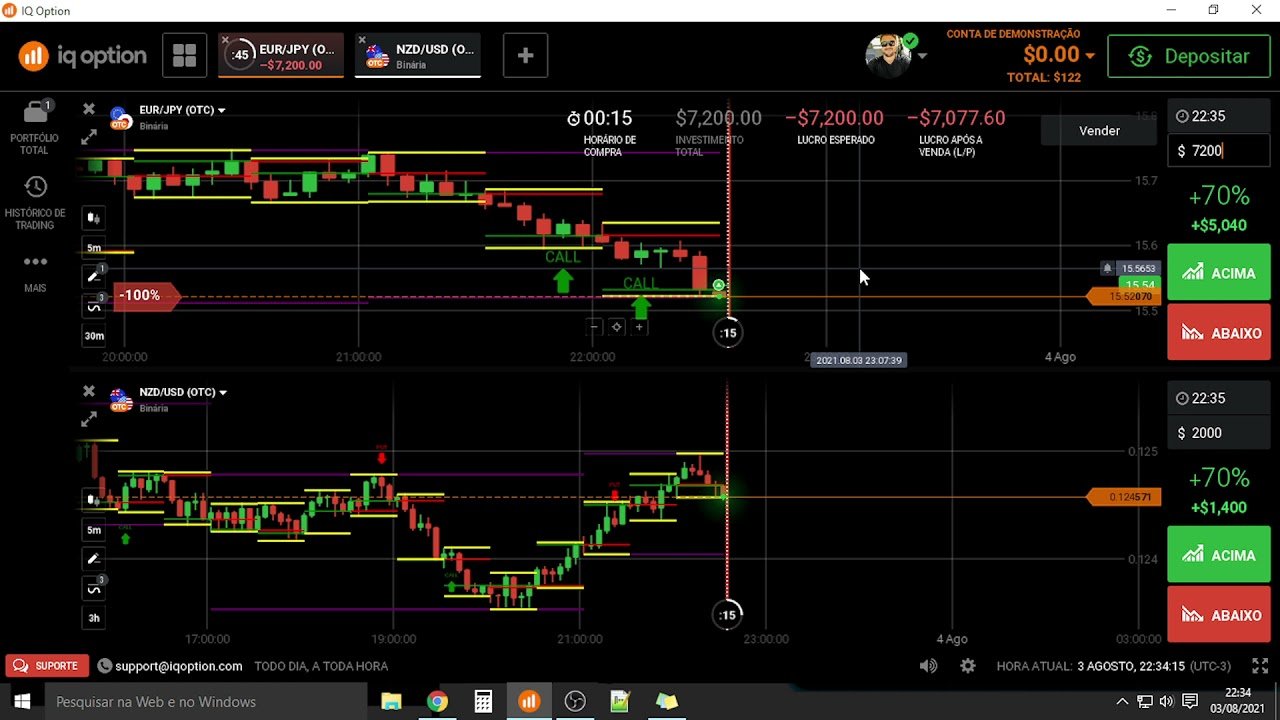Close the EUR/JPY asset tab
Image resolution: width=1280 pixels, height=720 pixels.
pos(226,40)
